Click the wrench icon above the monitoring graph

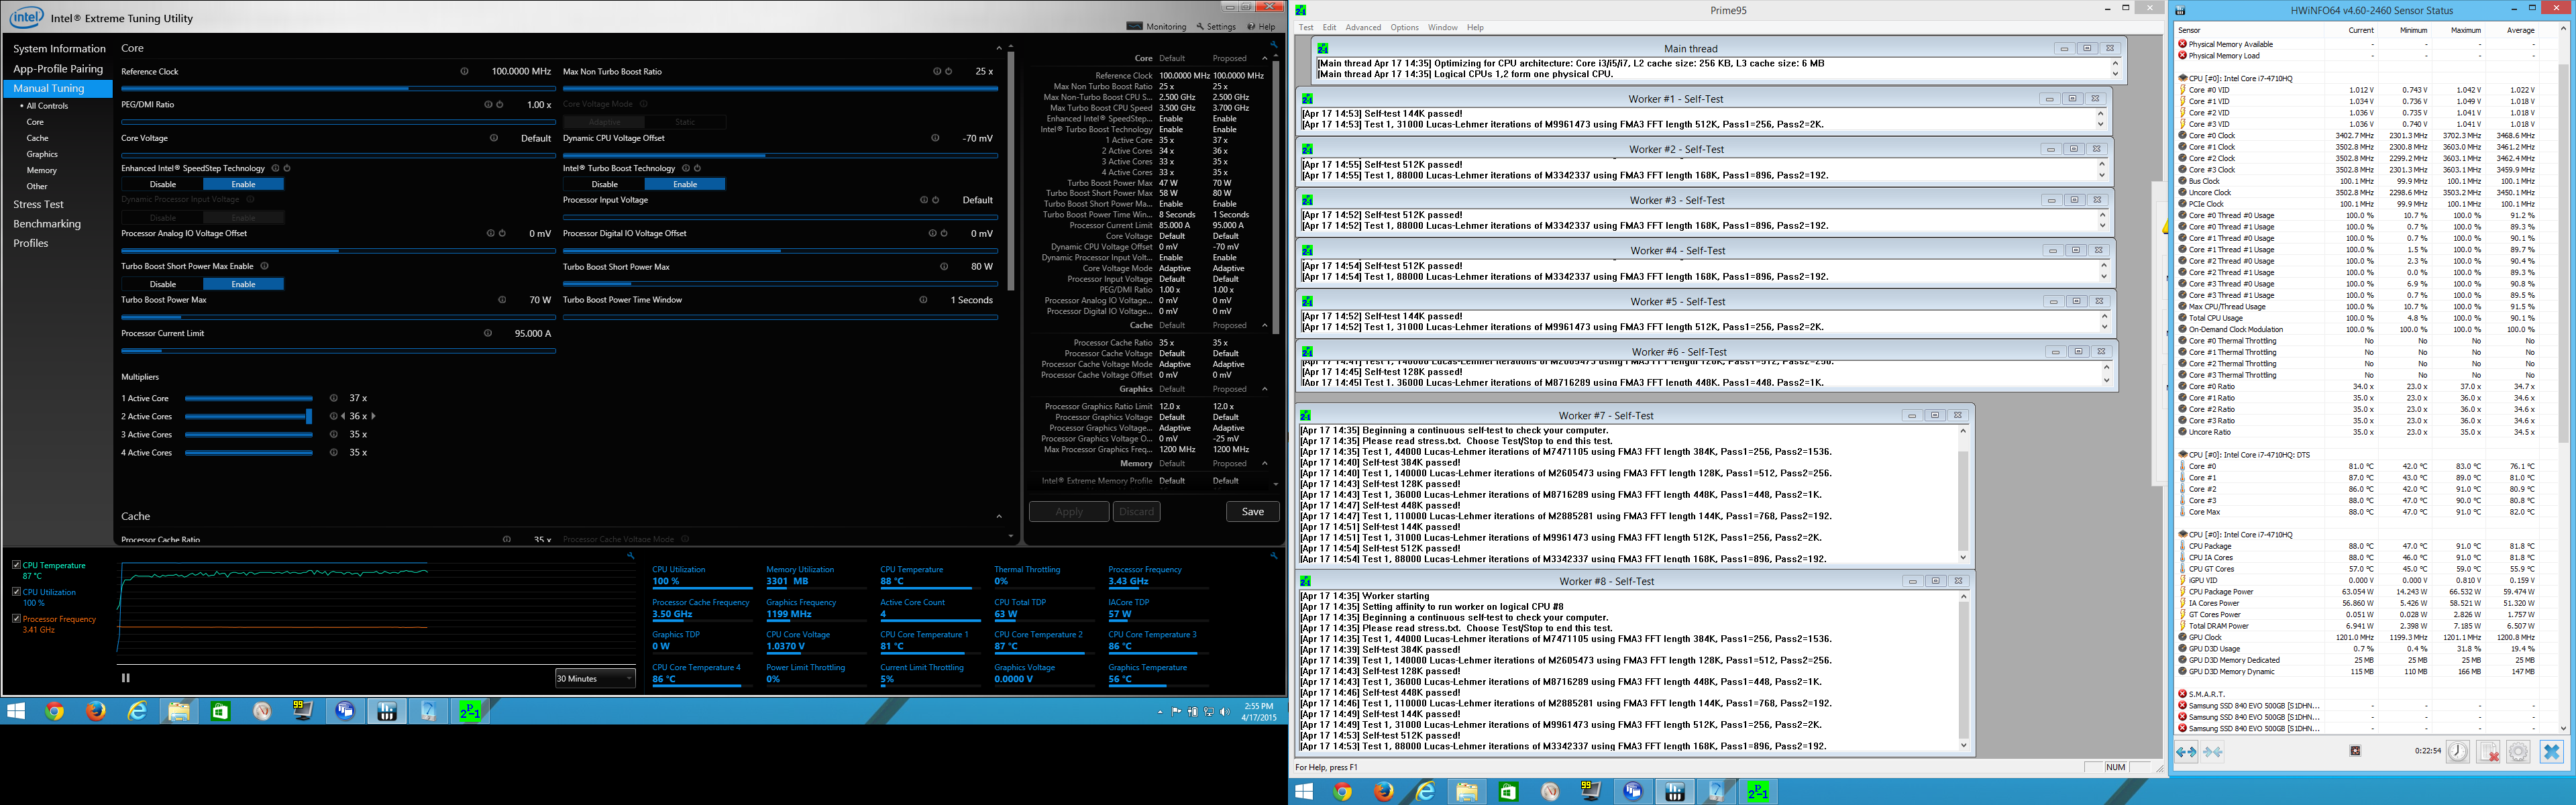coord(631,556)
